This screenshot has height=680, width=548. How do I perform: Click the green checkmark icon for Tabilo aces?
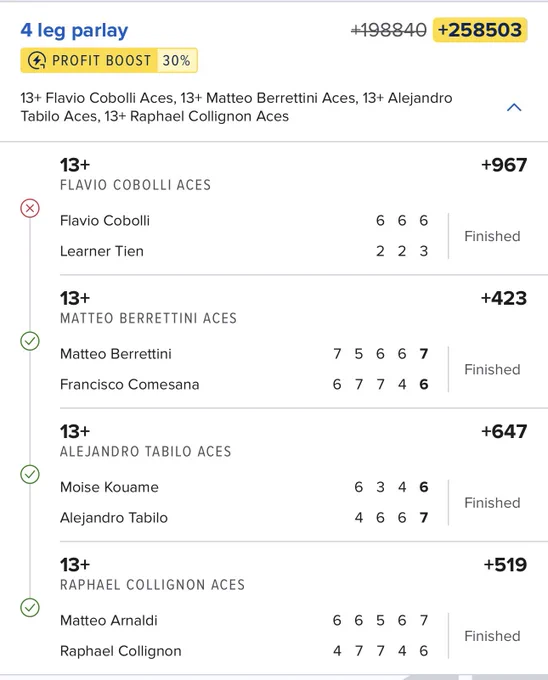point(30,474)
